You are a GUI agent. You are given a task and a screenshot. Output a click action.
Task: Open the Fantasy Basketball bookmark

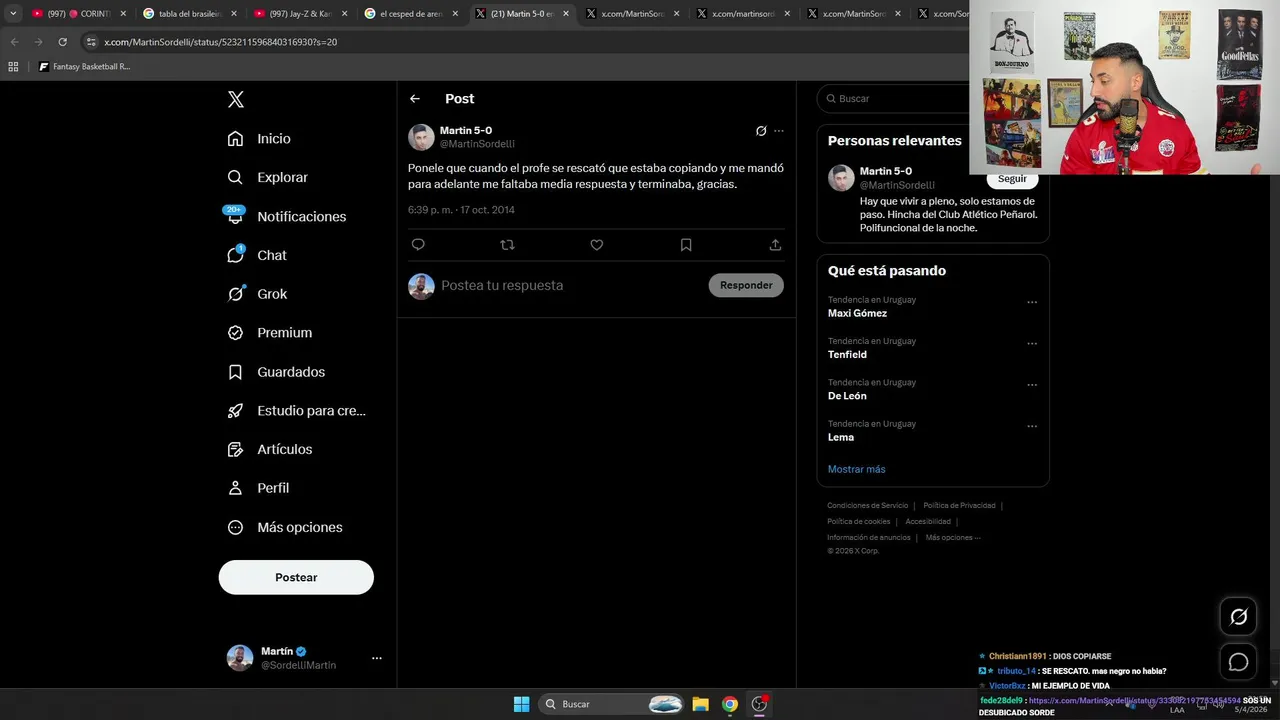coord(84,67)
